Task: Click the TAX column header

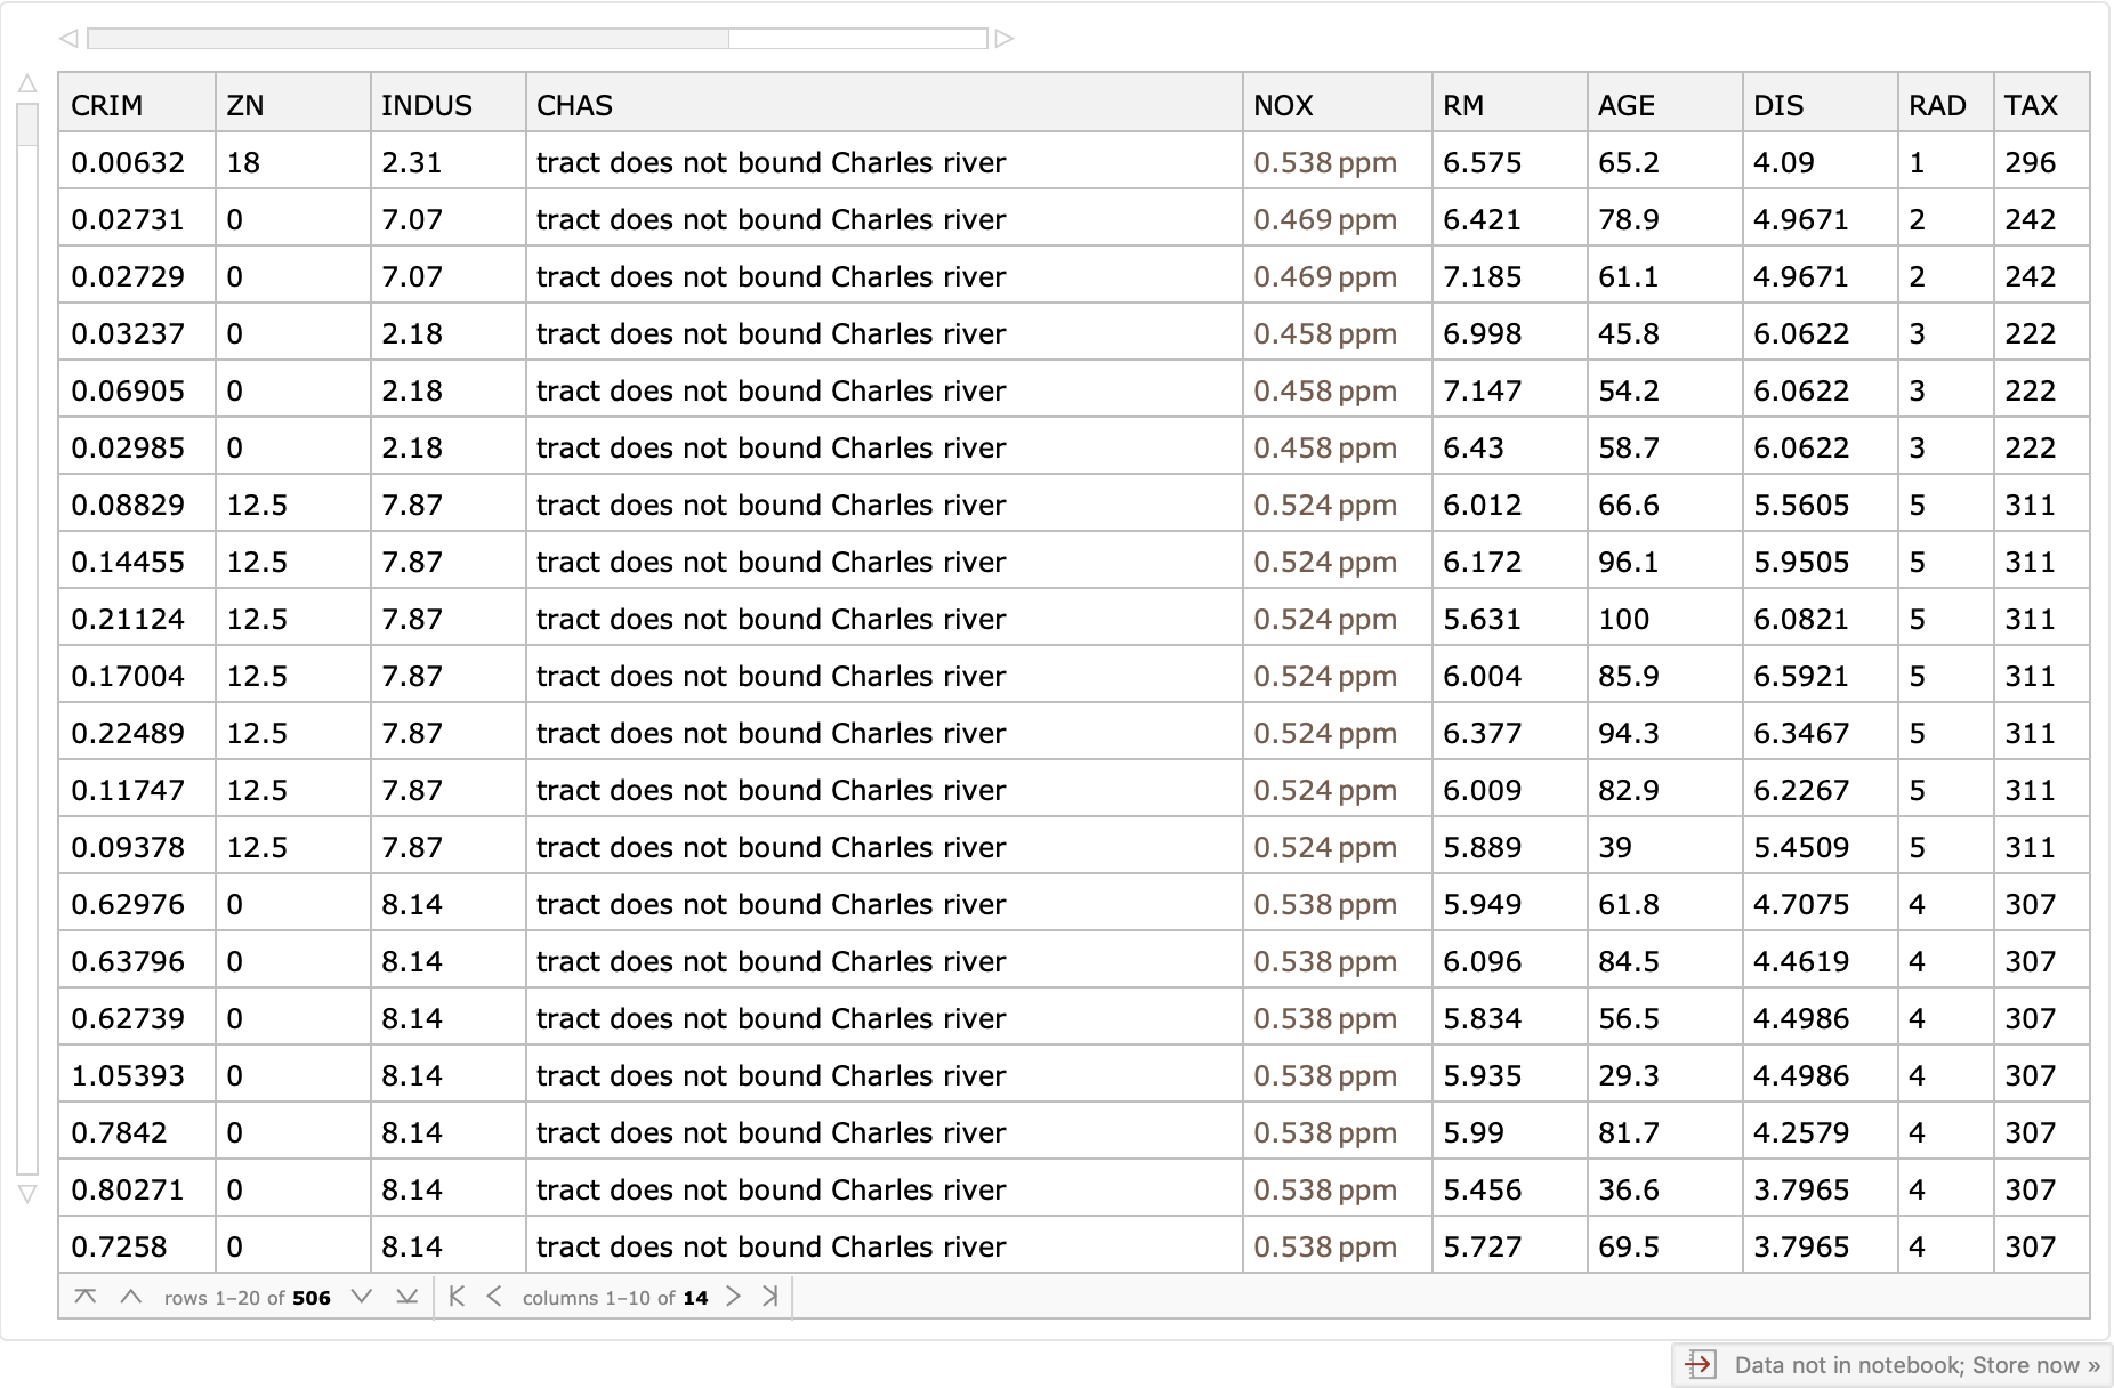Action: 2030,105
